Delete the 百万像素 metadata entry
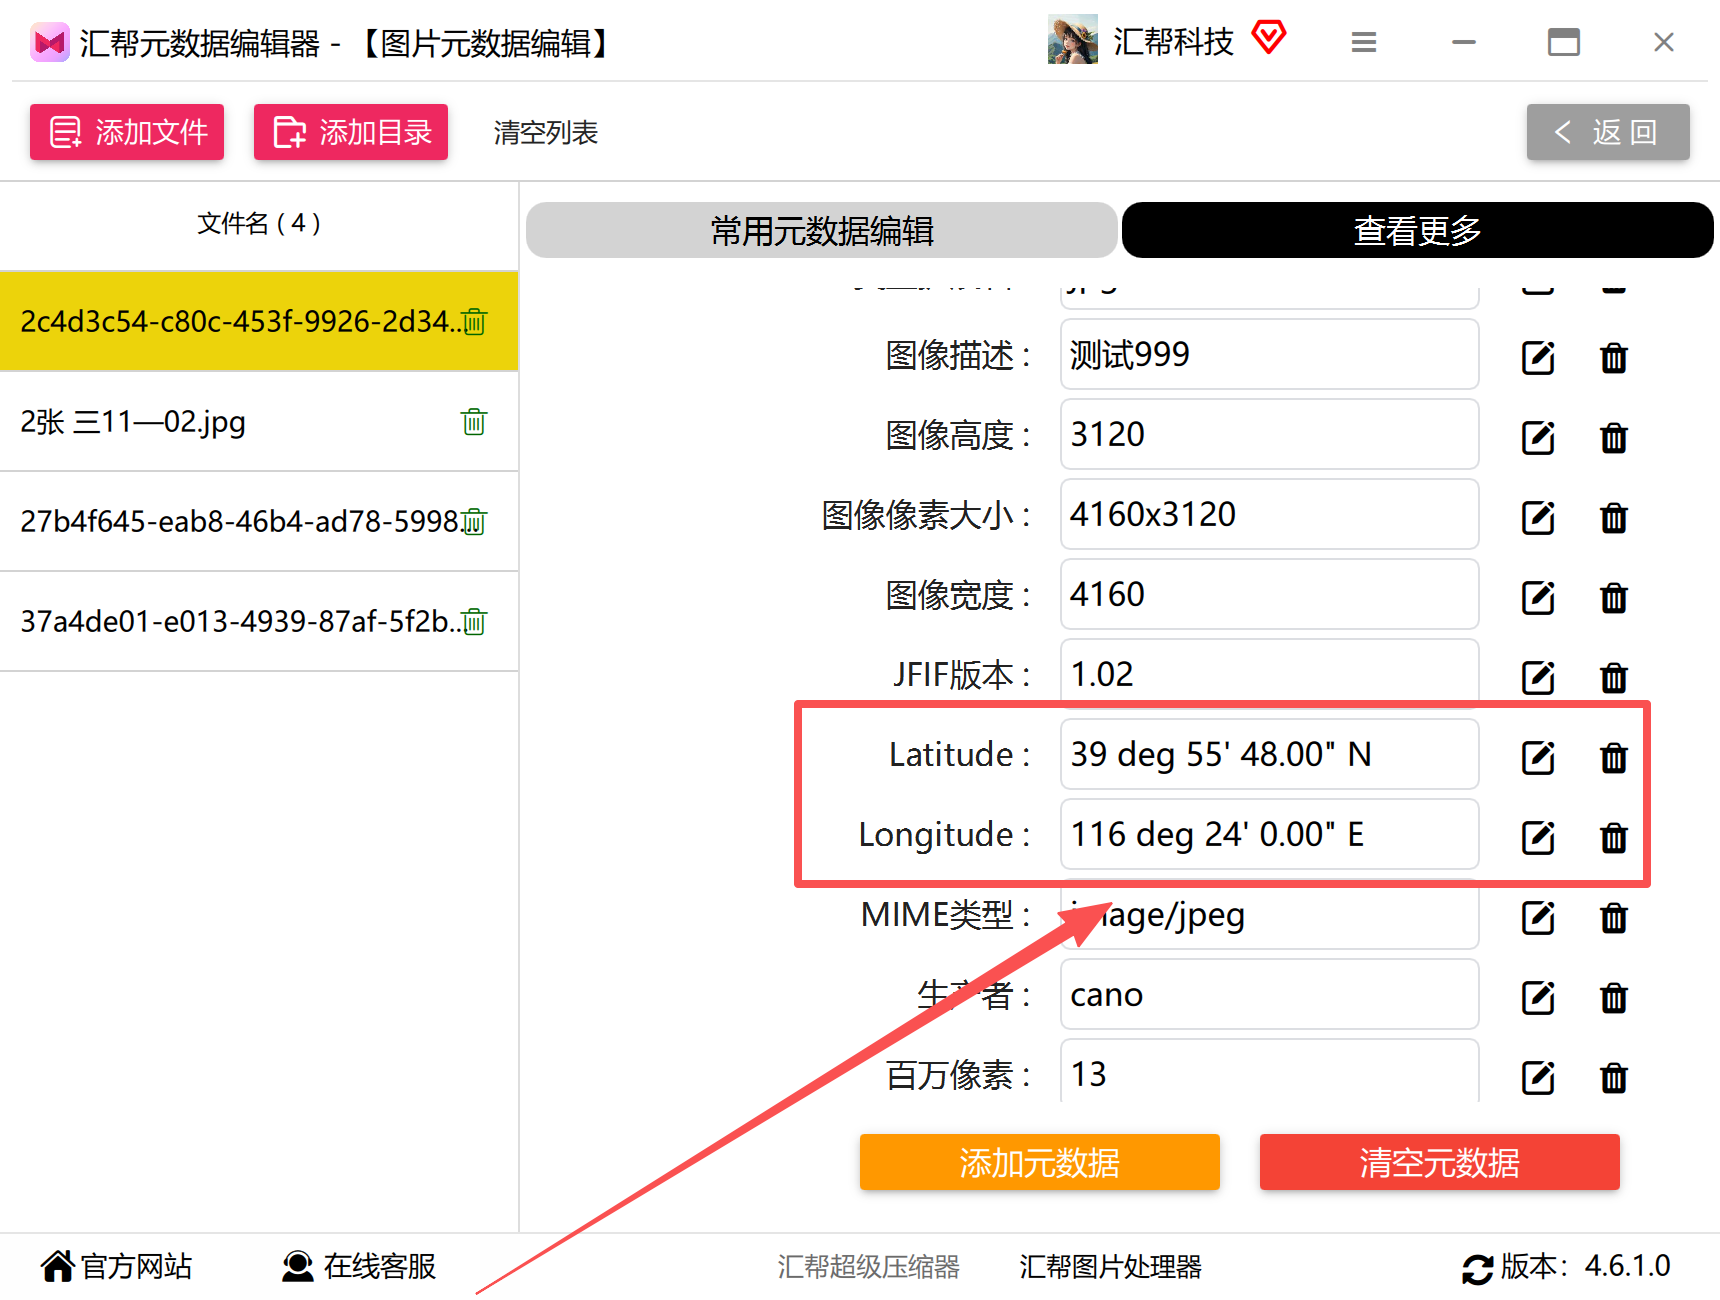Viewport: 1720px width, 1300px height. [1614, 1077]
